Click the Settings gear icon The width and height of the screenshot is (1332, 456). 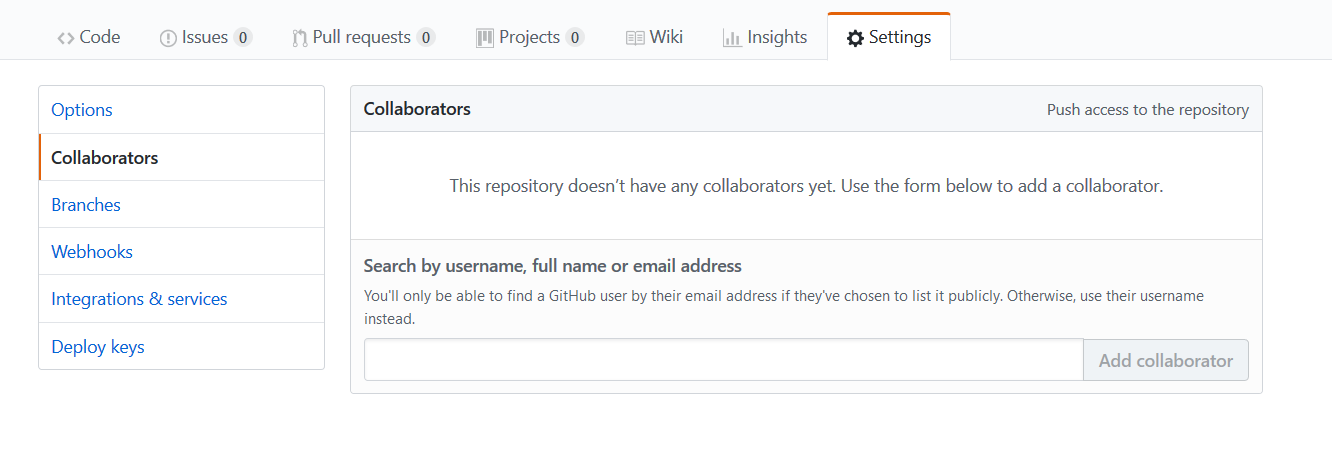[x=855, y=38]
